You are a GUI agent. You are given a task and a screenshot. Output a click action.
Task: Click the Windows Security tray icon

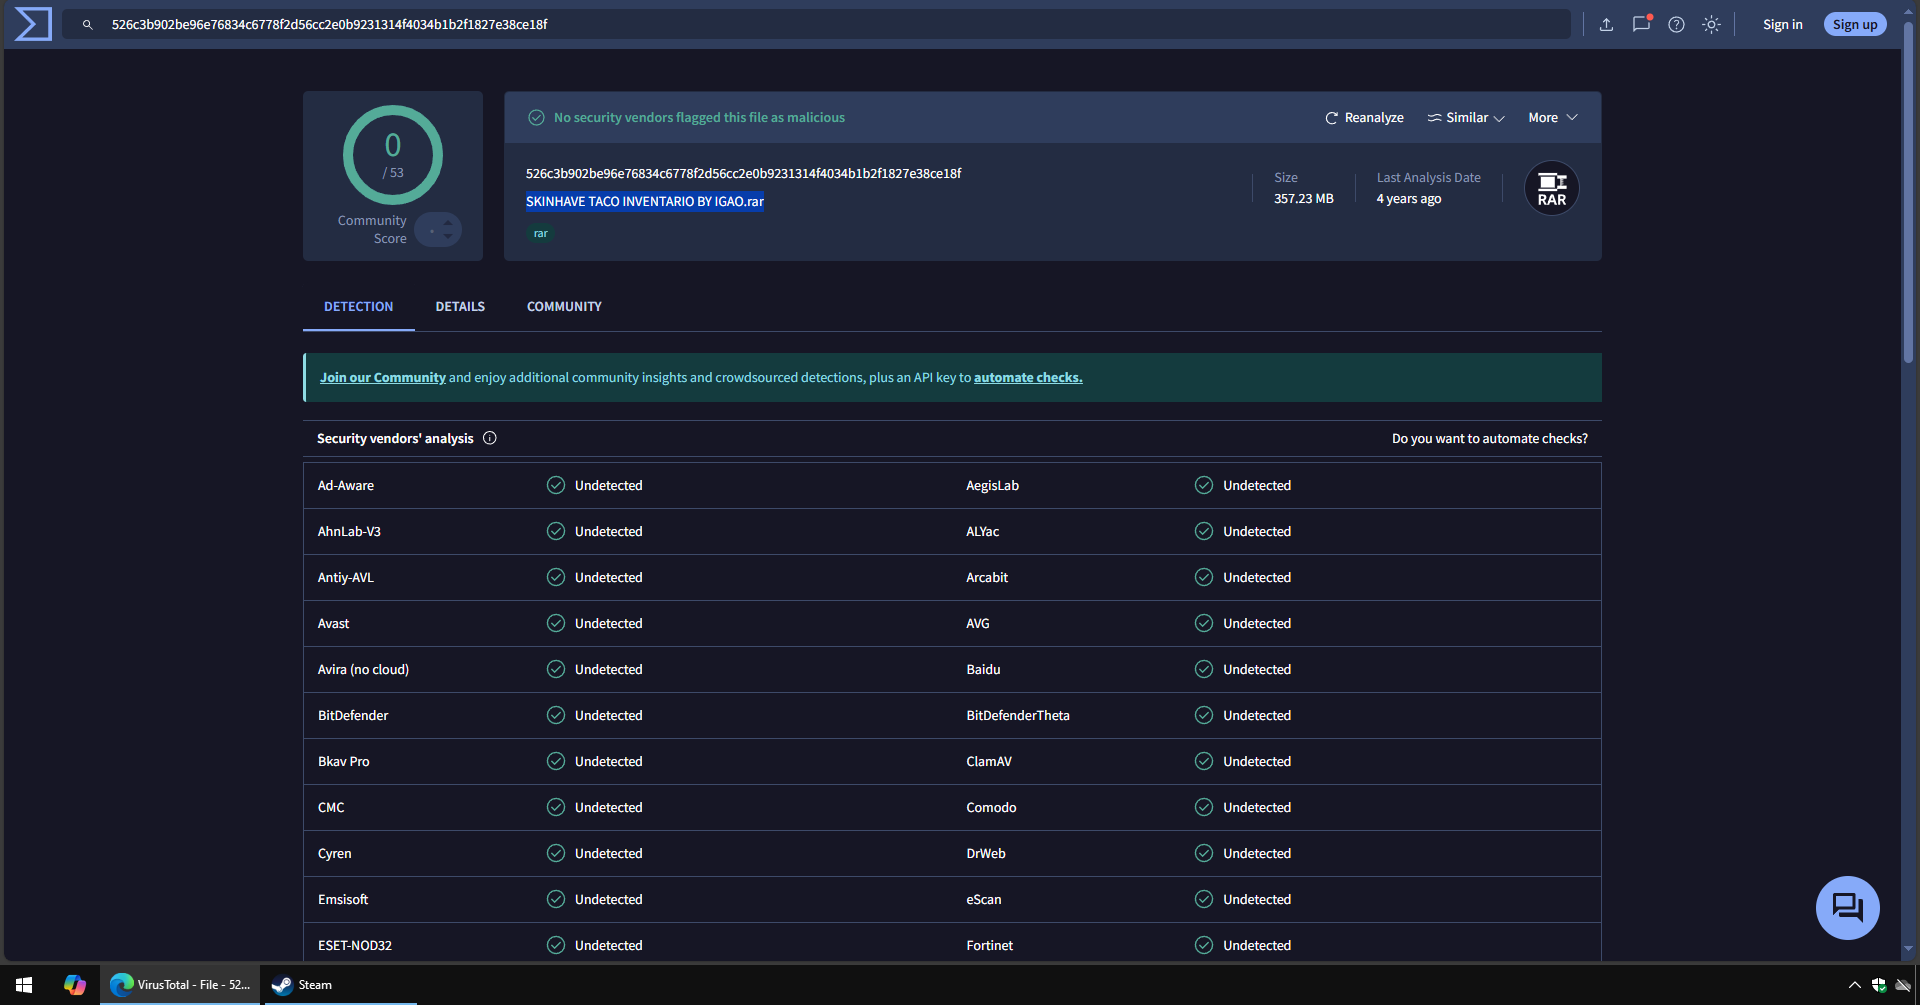click(x=1879, y=985)
